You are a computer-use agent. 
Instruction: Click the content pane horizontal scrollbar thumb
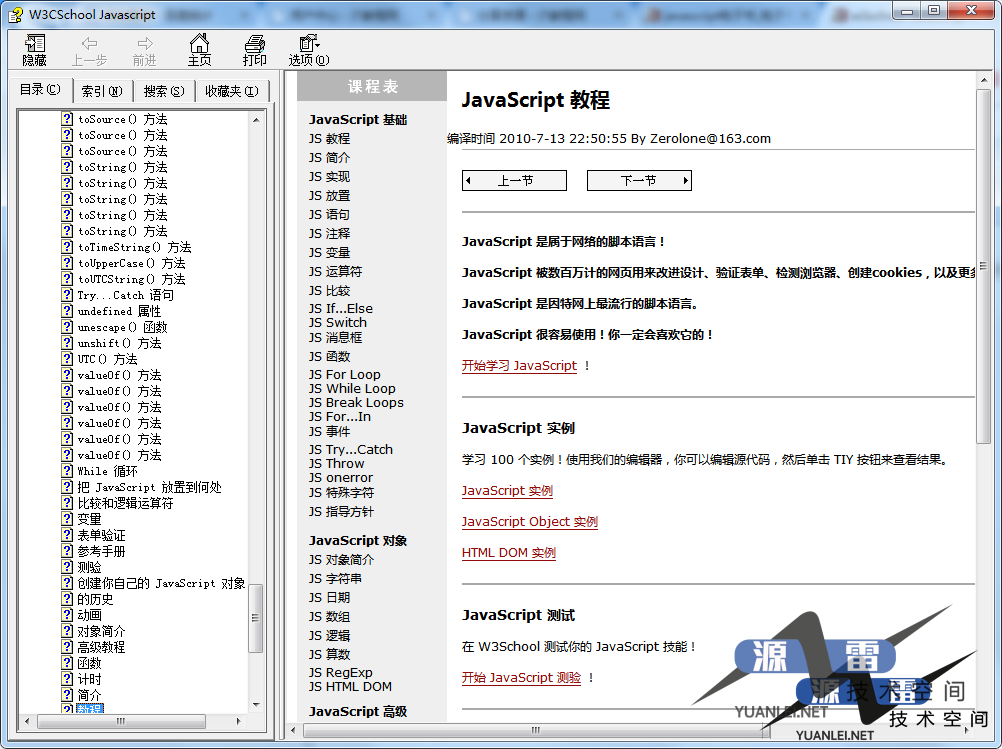(x=536, y=730)
